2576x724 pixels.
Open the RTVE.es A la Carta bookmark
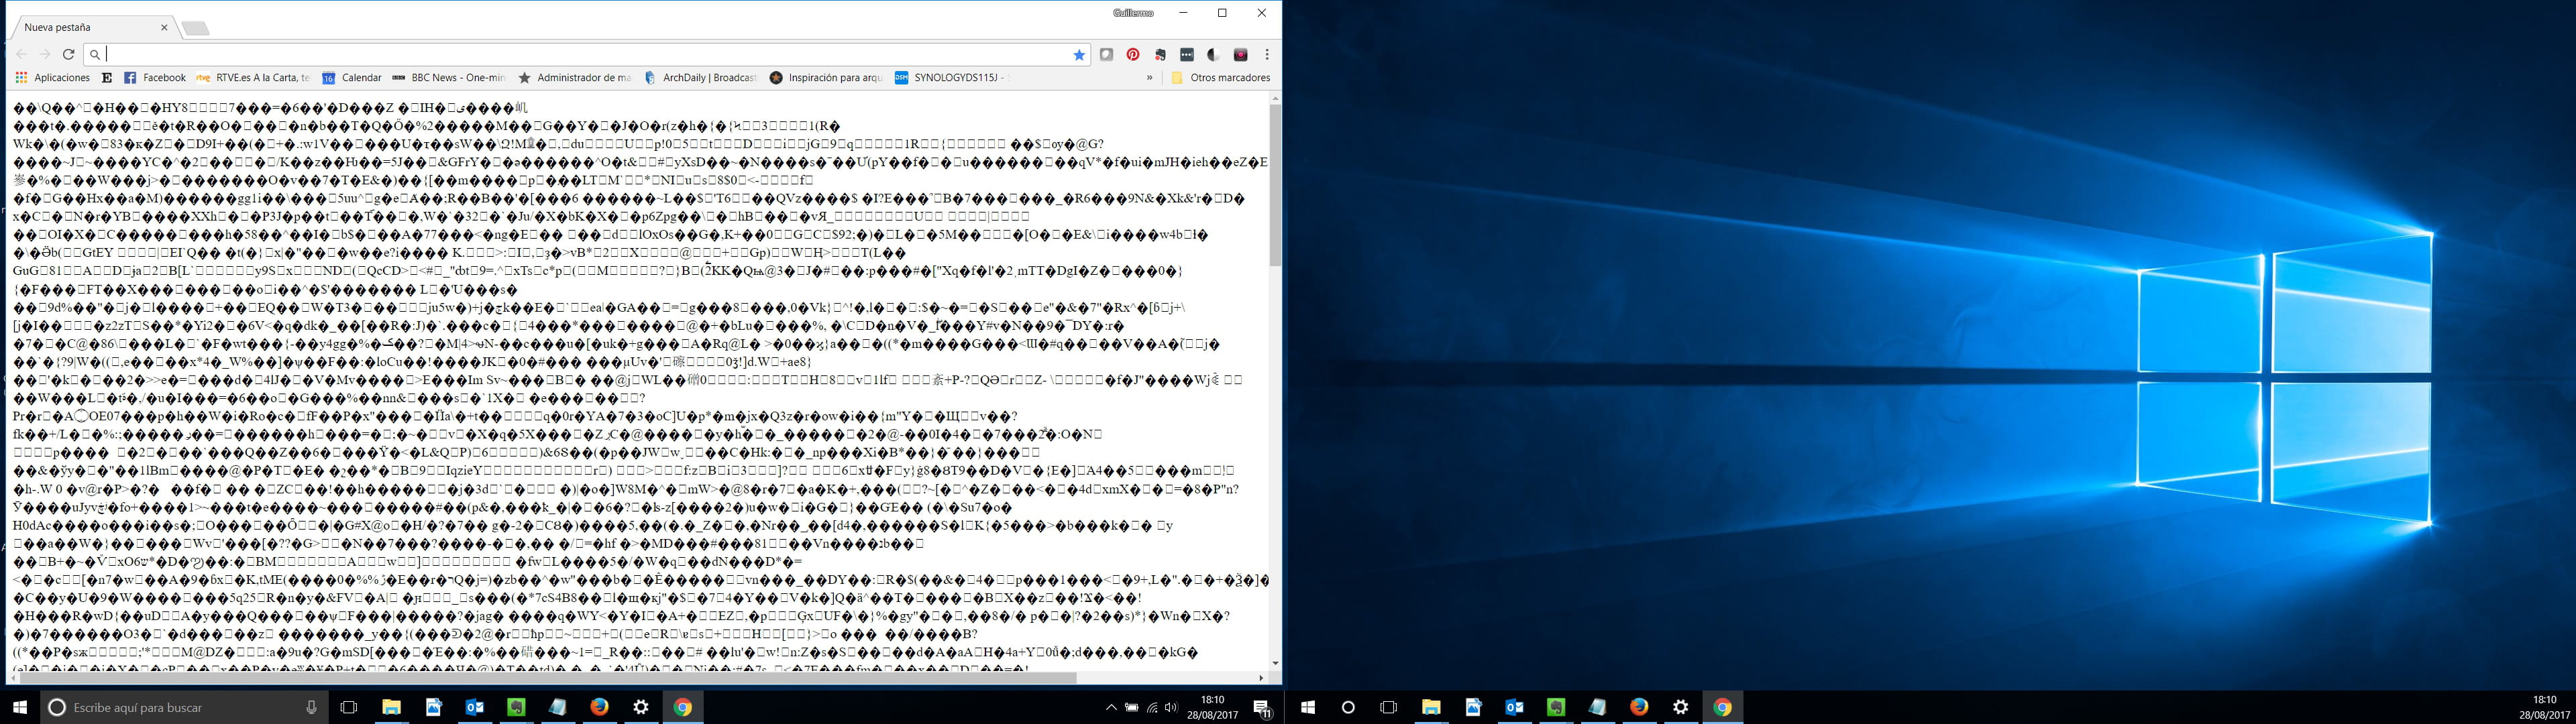click(253, 78)
